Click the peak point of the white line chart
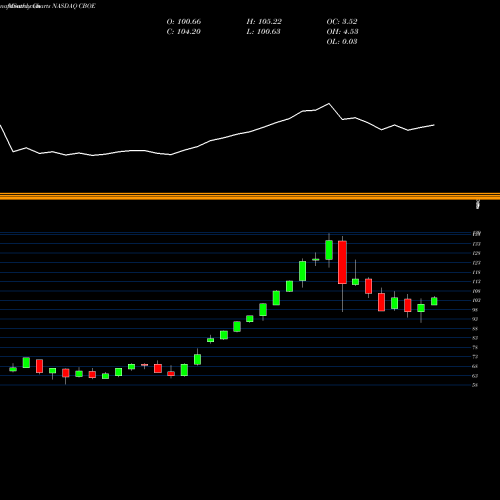This screenshot has height=500, width=500. 329,104
